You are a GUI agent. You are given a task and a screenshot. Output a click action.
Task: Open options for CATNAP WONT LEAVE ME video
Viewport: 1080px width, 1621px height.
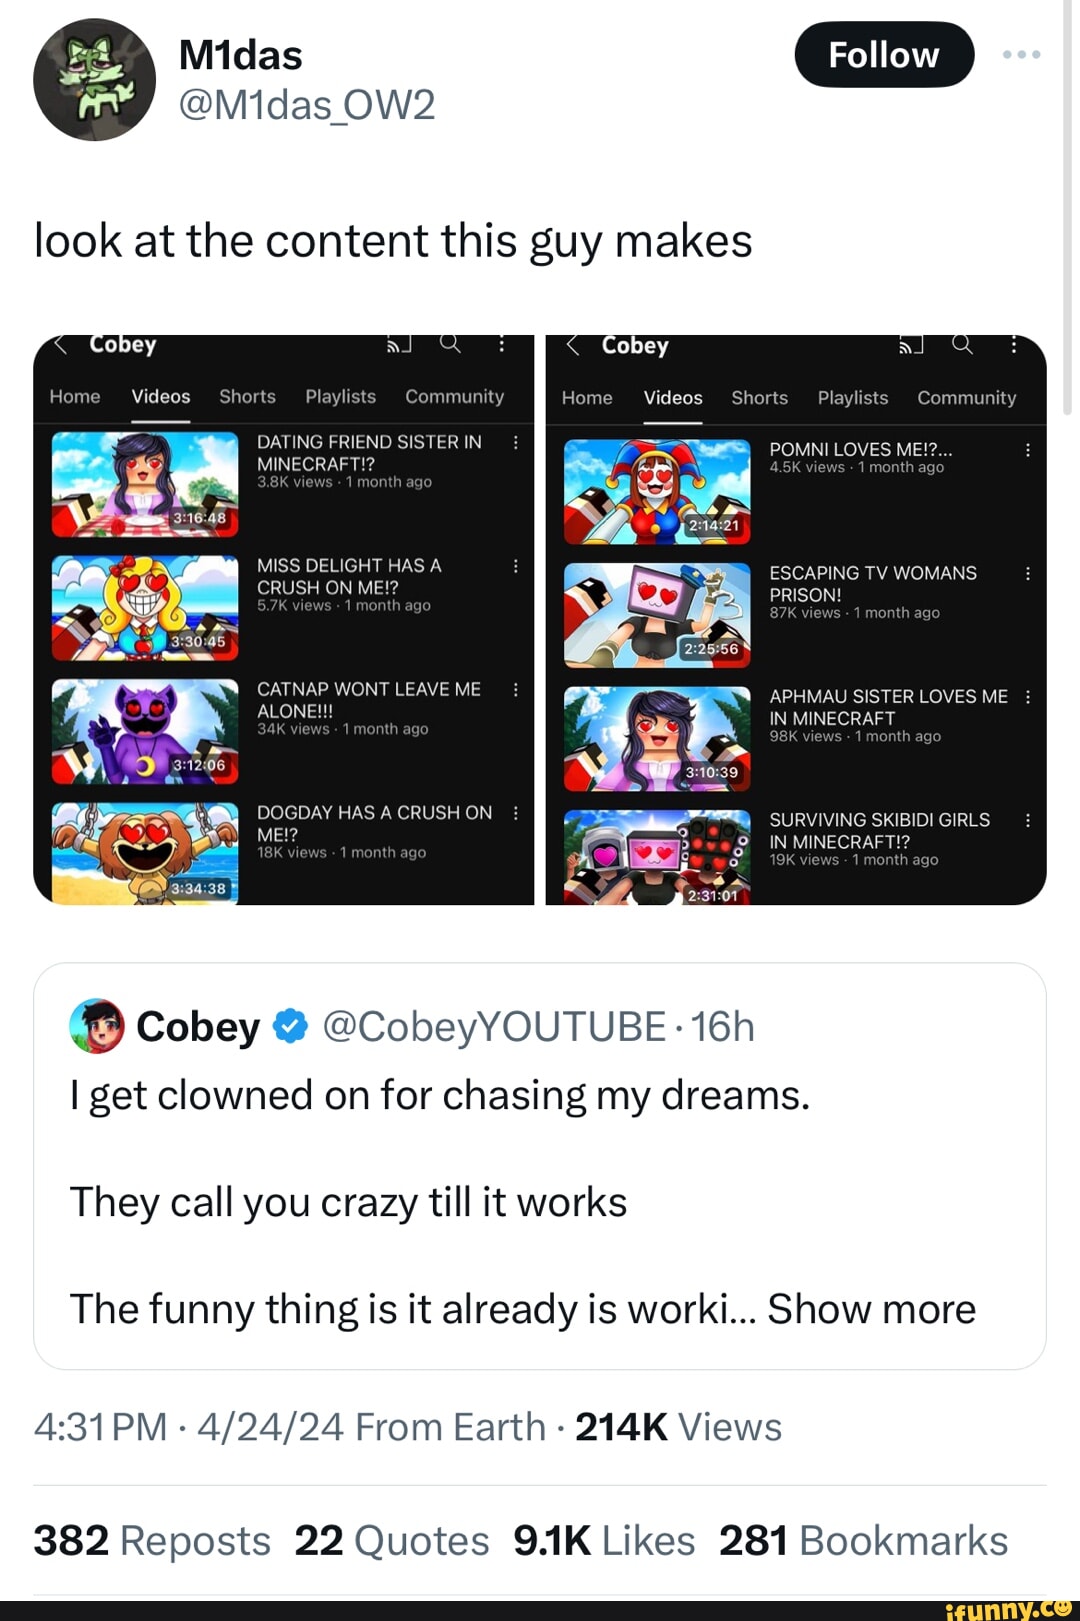pos(515,690)
